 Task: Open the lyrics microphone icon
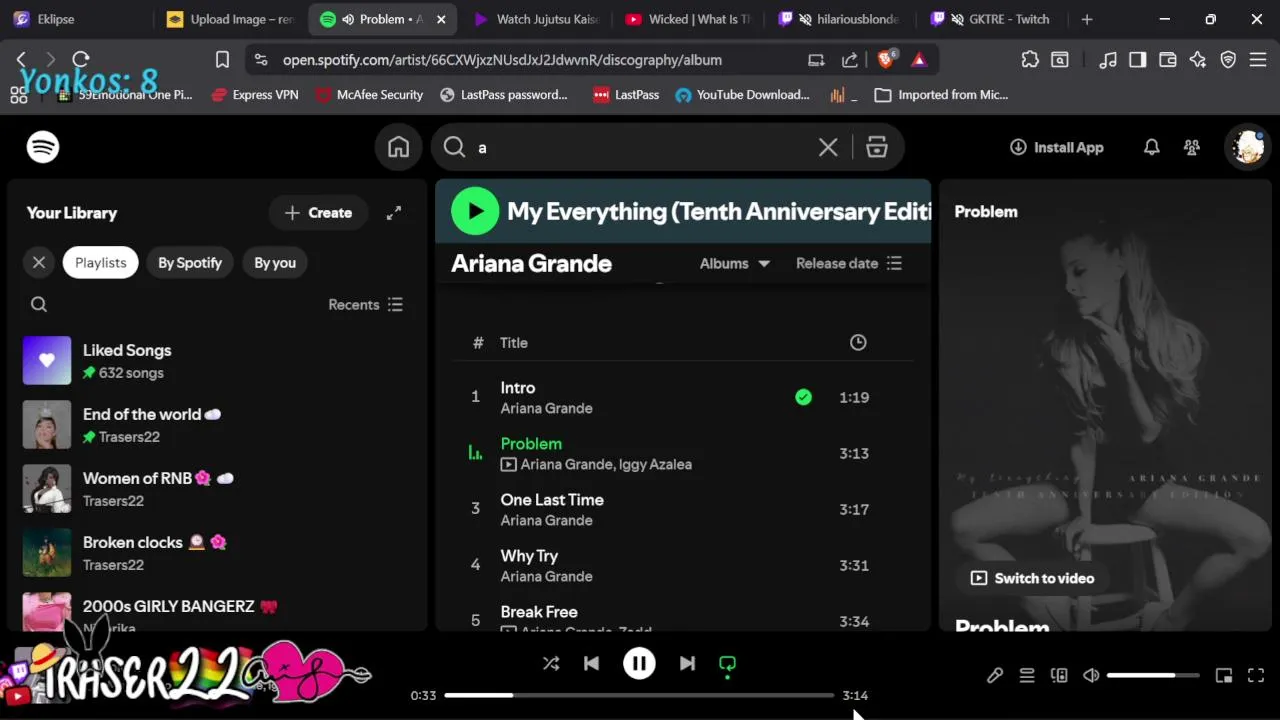[995, 676]
